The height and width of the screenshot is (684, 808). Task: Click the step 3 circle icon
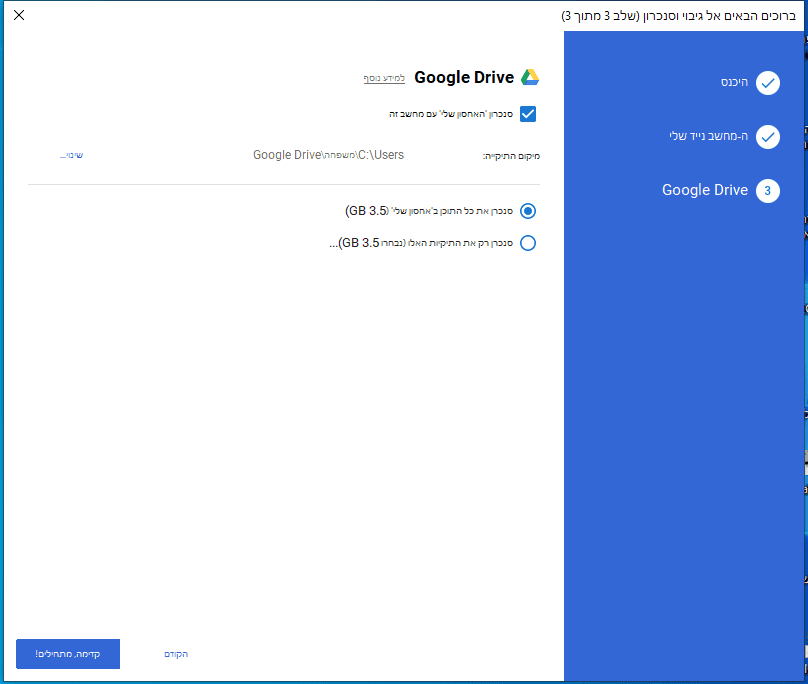click(768, 191)
